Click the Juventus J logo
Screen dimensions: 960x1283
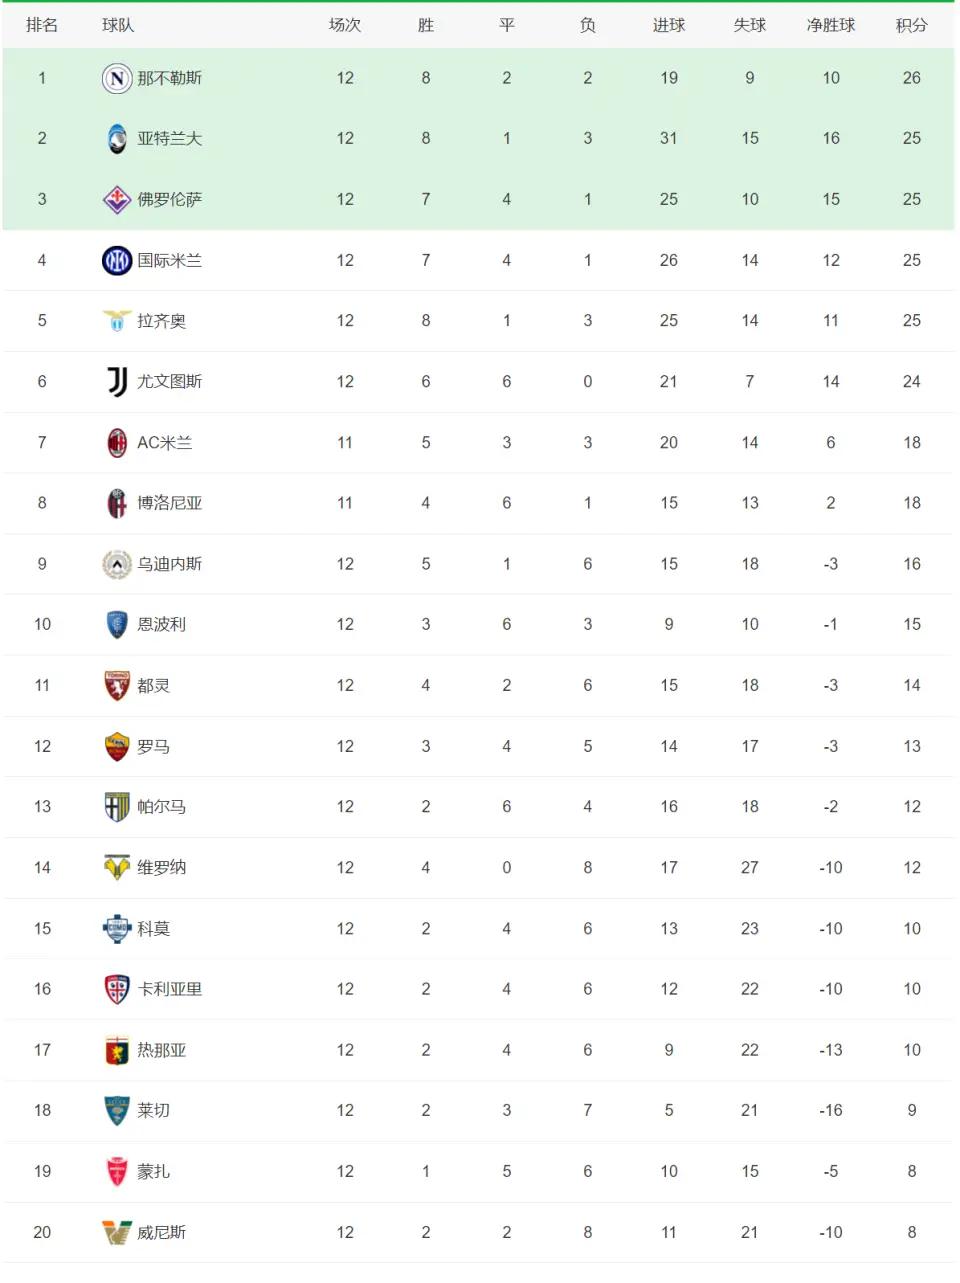tap(117, 382)
